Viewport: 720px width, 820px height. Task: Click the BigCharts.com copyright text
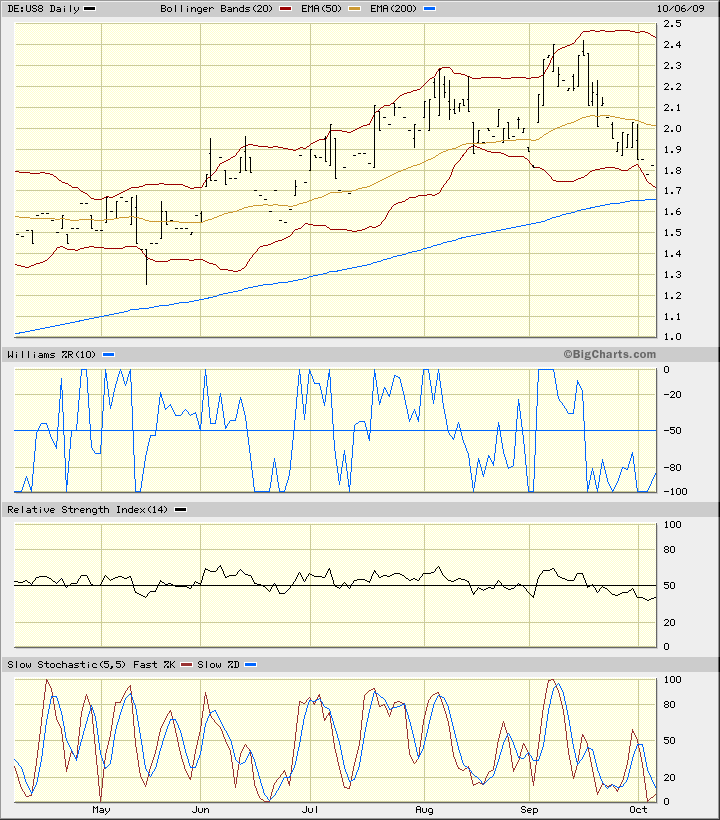(x=610, y=354)
